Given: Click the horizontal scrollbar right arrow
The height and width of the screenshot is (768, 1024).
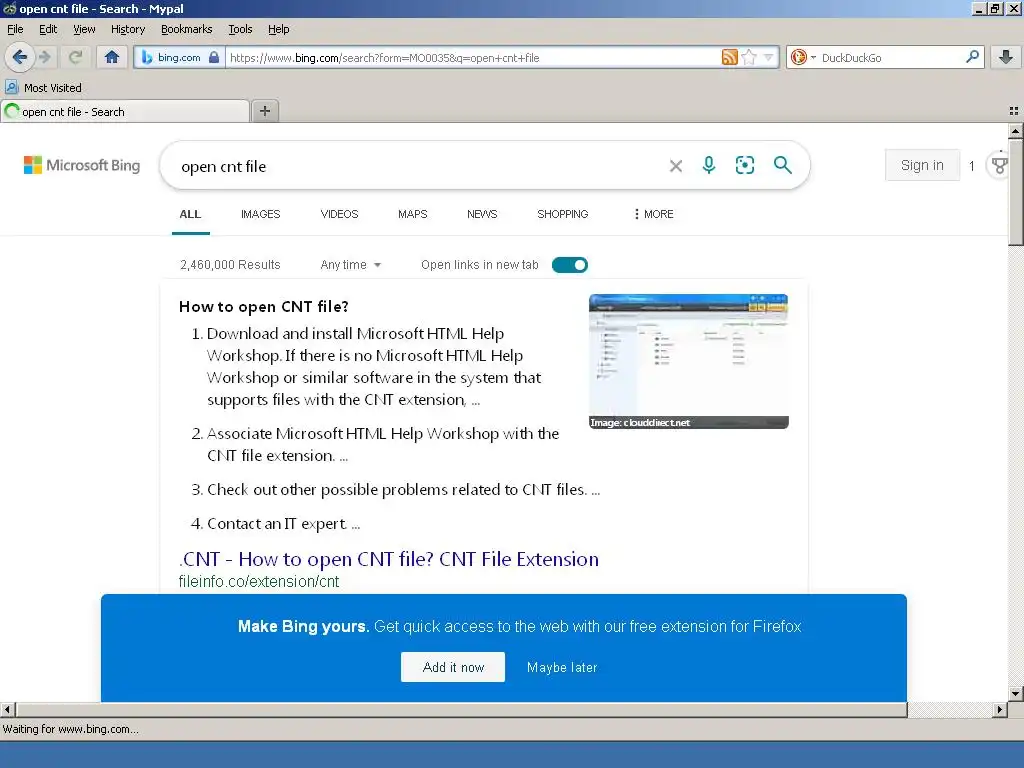Looking at the screenshot, I should click(999, 709).
